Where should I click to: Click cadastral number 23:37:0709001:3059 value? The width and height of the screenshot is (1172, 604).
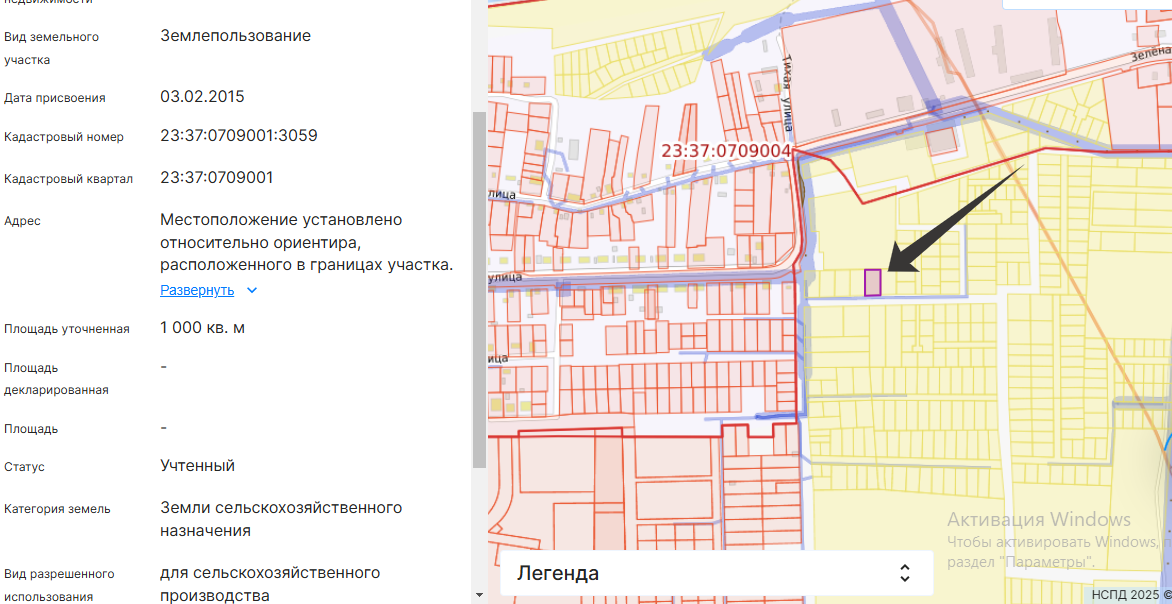pos(239,136)
